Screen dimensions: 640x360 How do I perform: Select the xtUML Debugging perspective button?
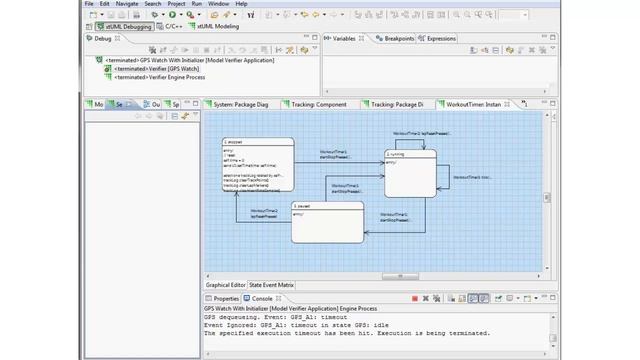point(124,27)
